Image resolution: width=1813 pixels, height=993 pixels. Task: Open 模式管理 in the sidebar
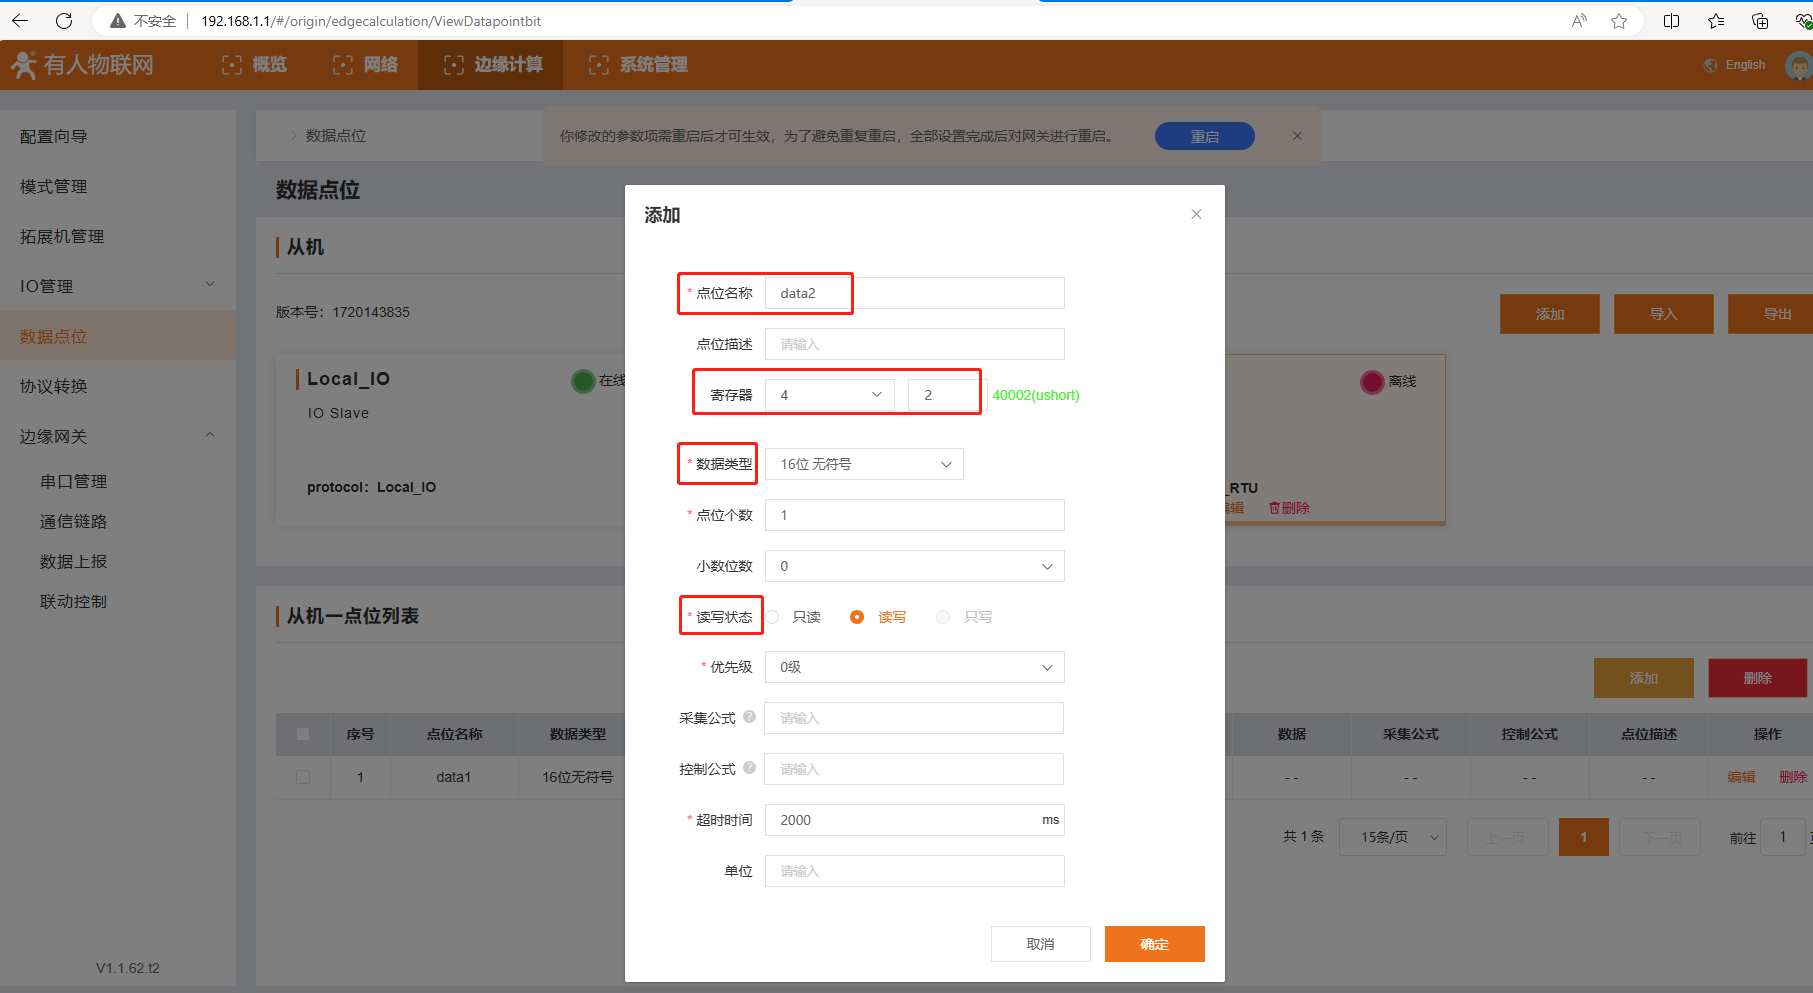(54, 186)
